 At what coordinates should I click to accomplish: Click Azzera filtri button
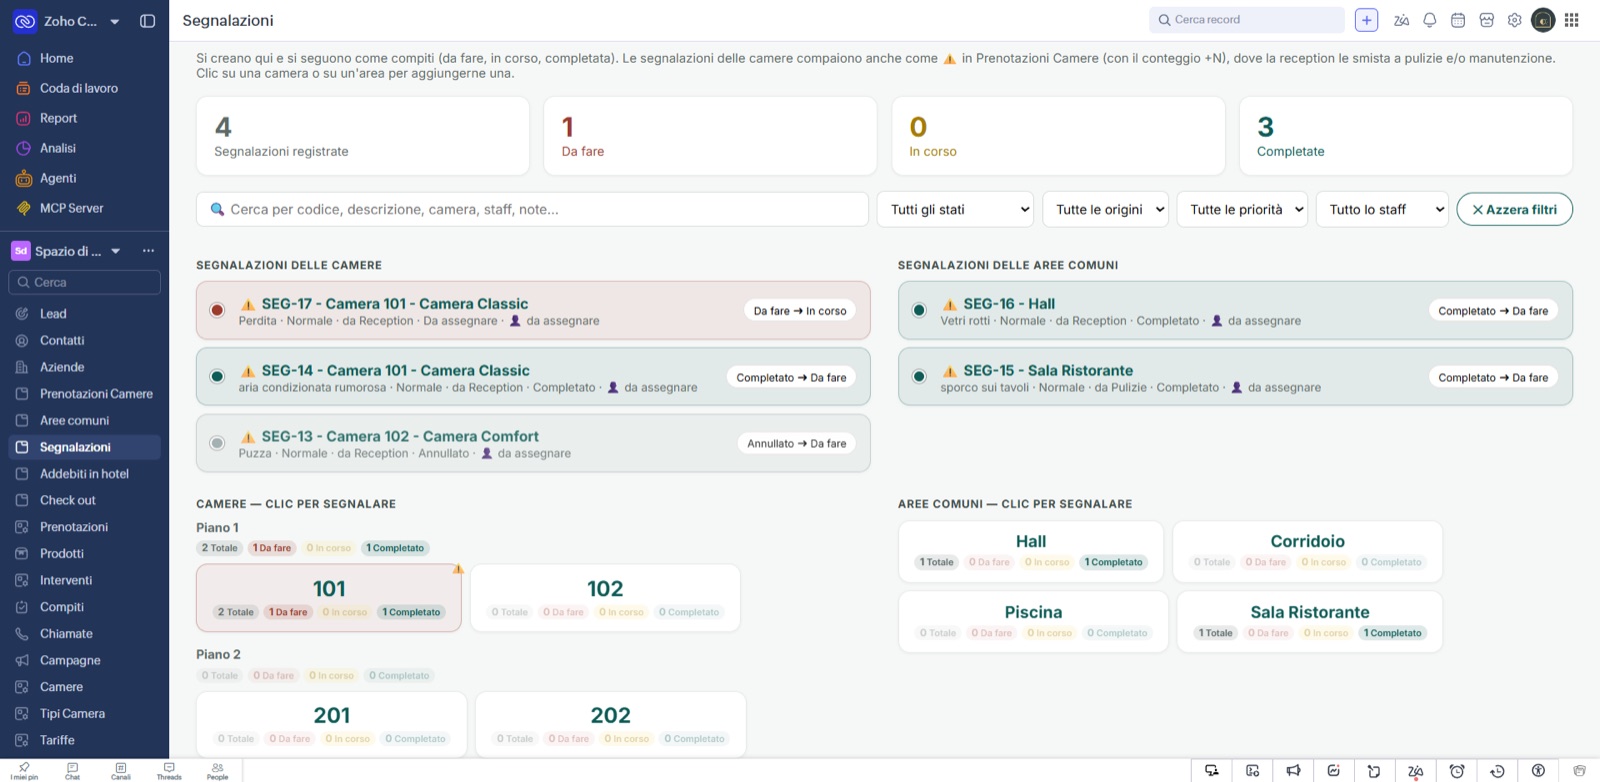click(x=1514, y=209)
